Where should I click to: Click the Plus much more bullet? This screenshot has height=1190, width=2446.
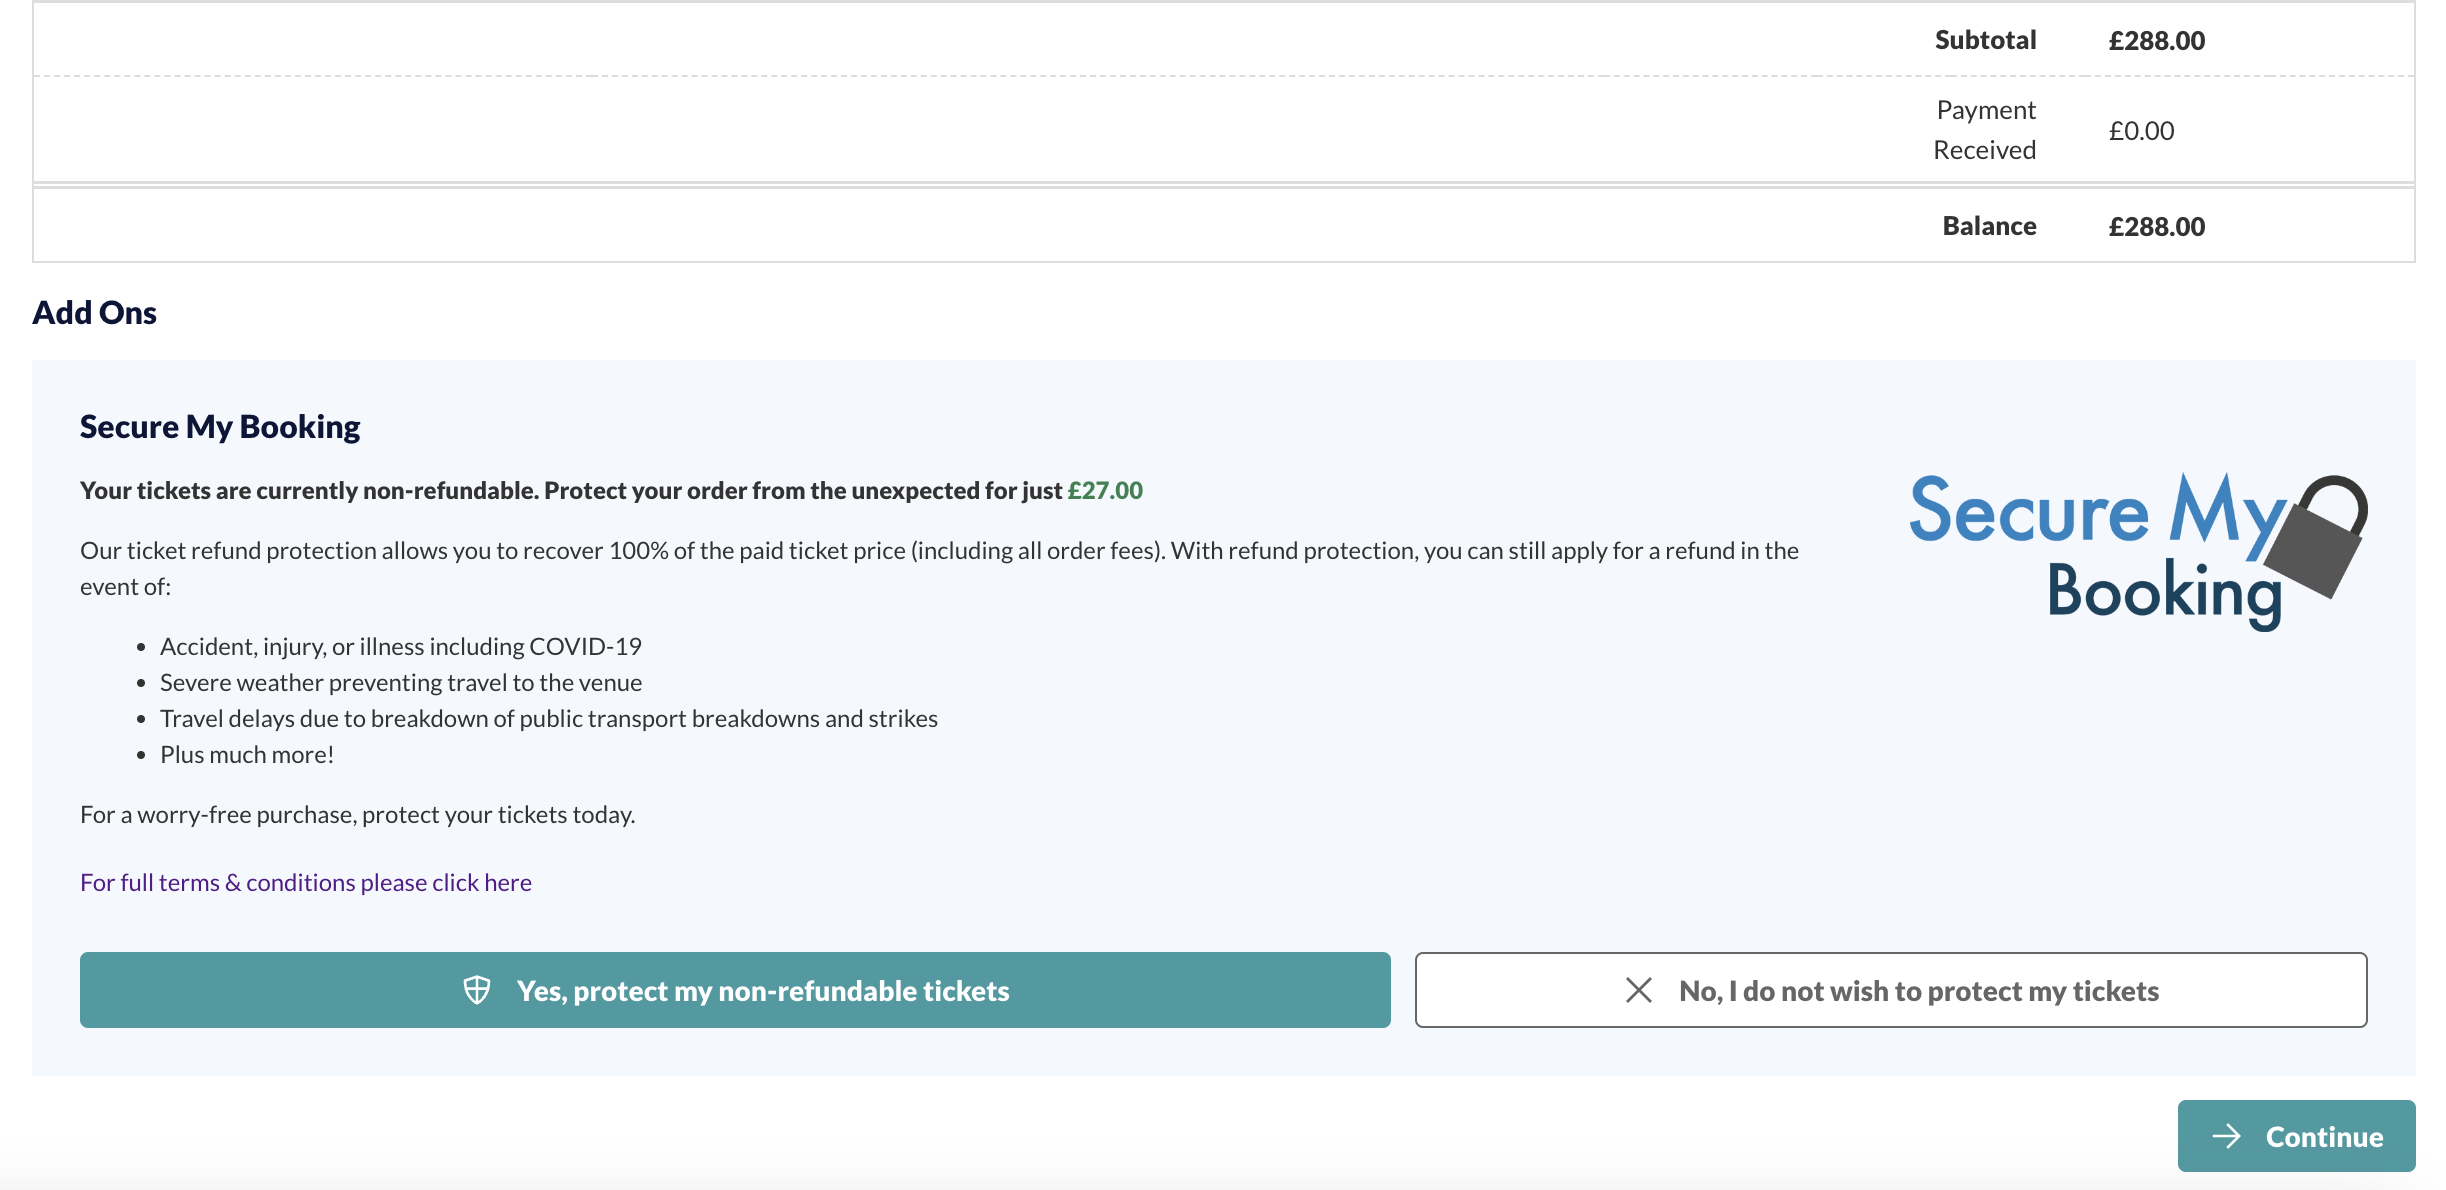click(247, 754)
